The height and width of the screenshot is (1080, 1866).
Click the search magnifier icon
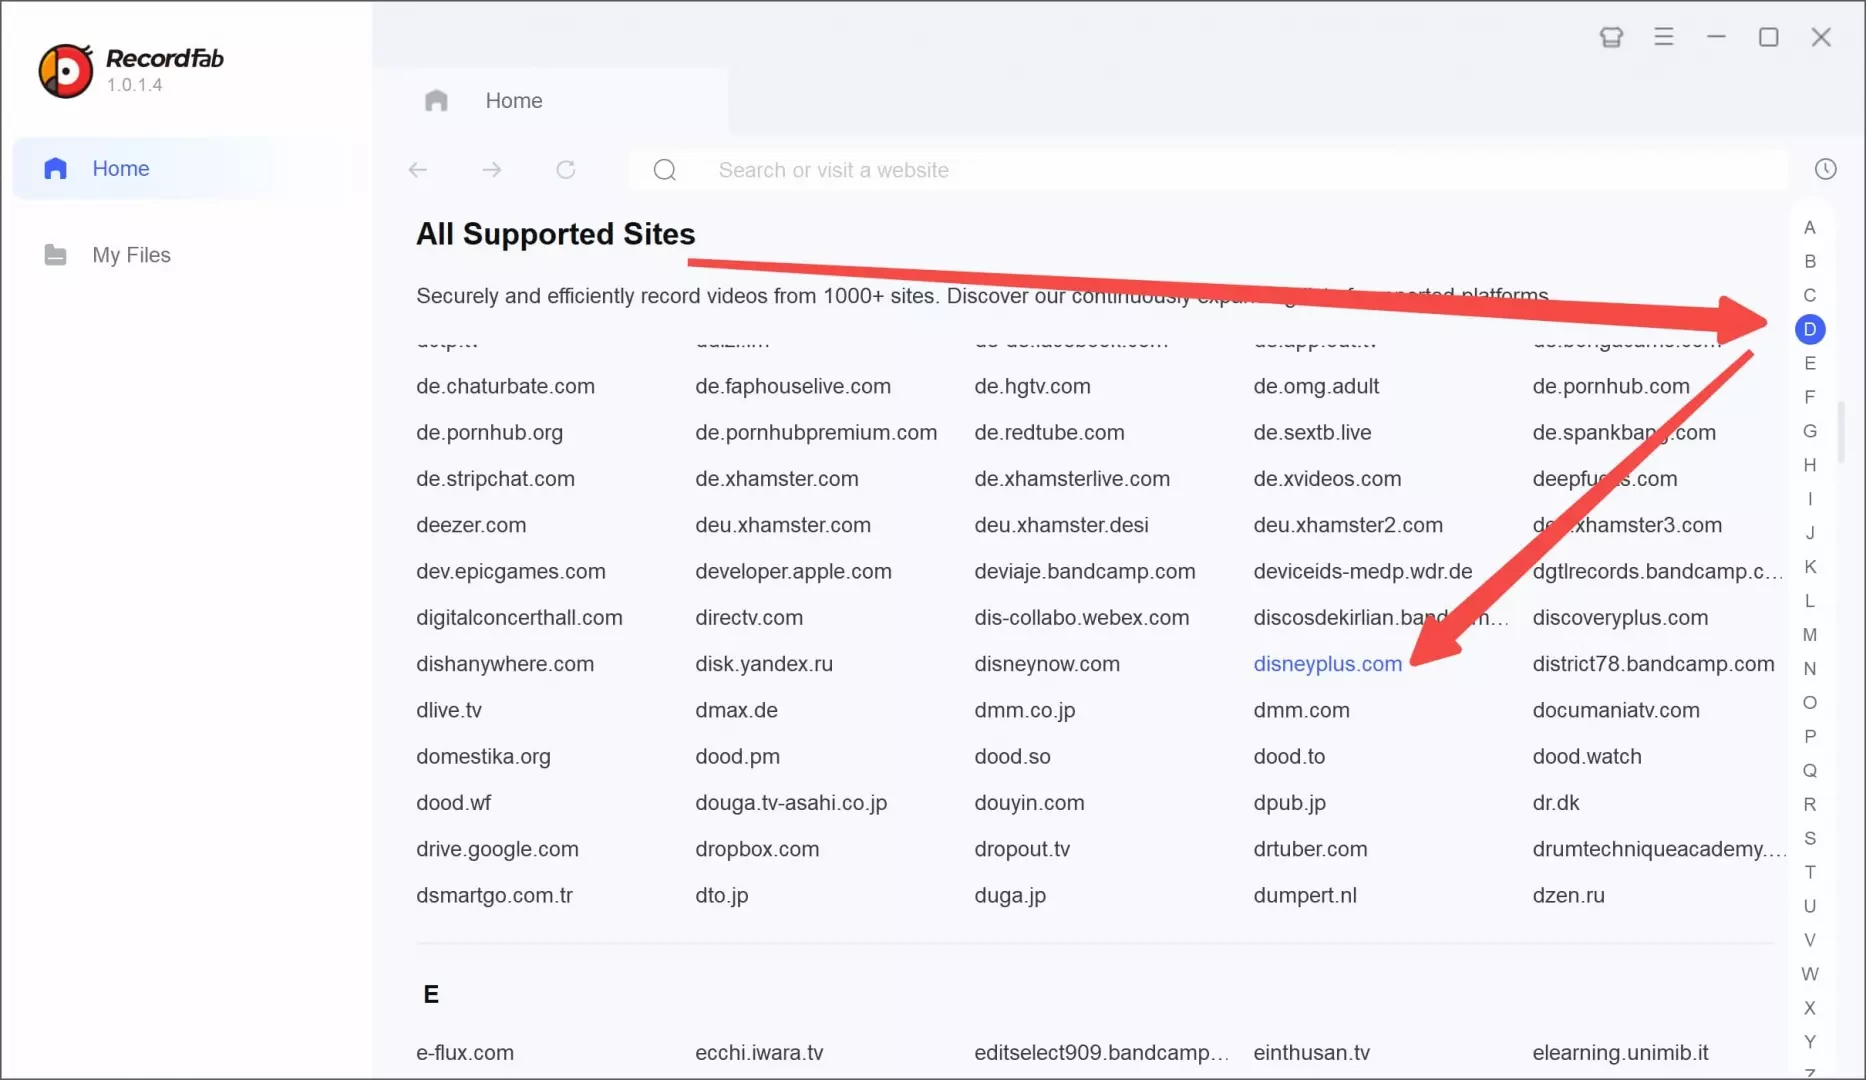tap(665, 170)
